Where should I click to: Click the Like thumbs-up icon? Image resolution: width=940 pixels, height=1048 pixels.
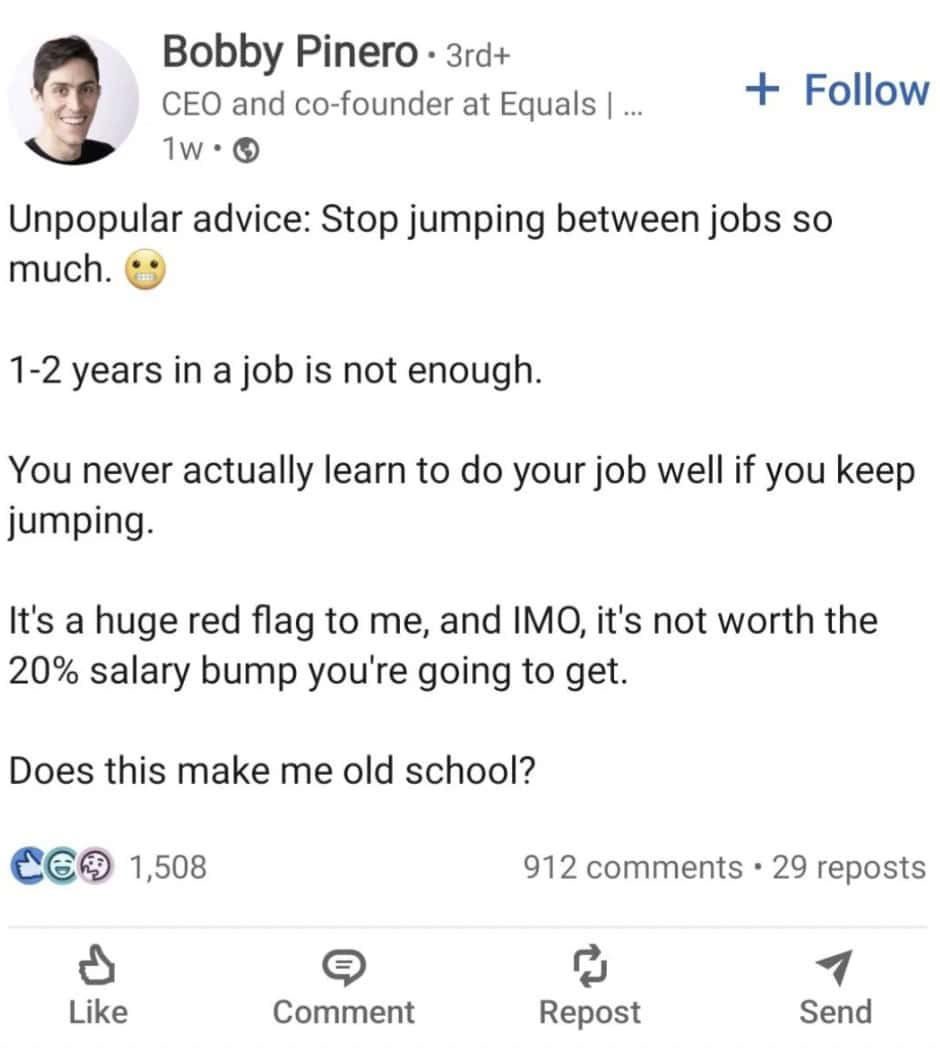tap(97, 963)
